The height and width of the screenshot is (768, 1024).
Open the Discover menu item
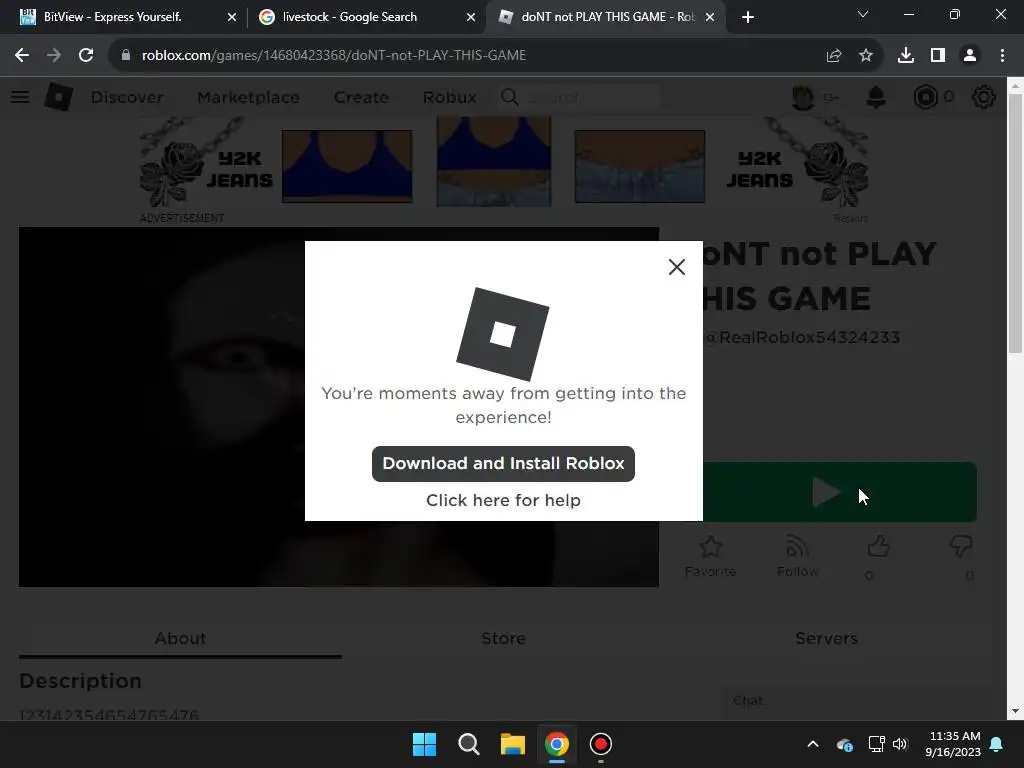(127, 97)
